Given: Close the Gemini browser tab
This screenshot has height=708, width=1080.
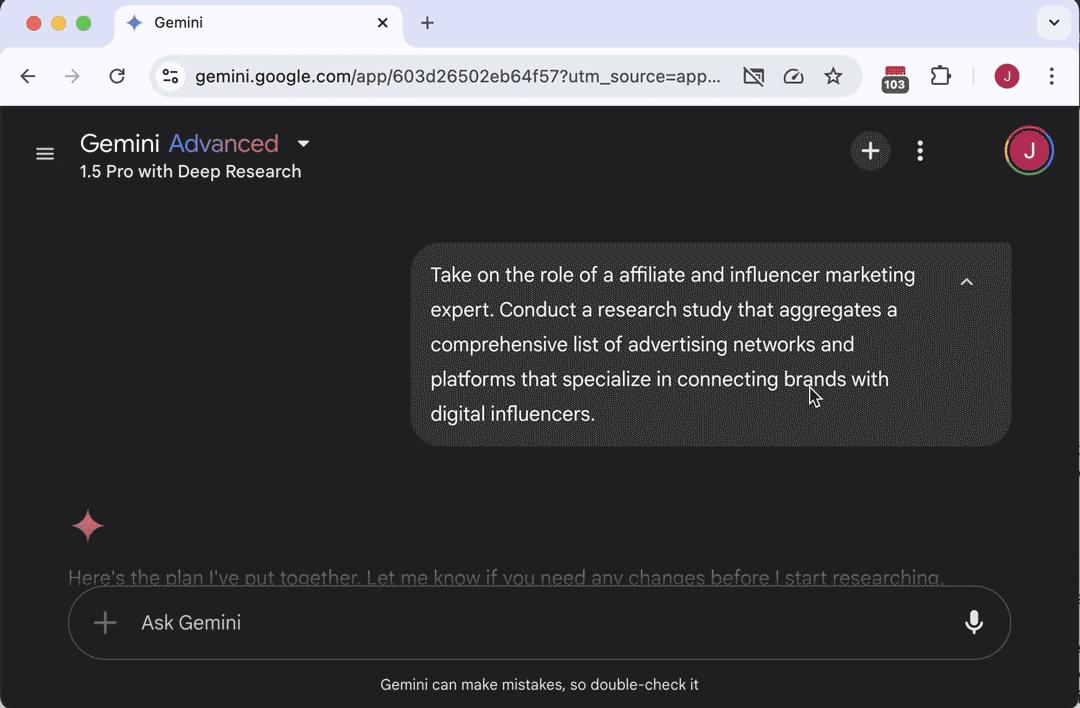Looking at the screenshot, I should point(382,23).
